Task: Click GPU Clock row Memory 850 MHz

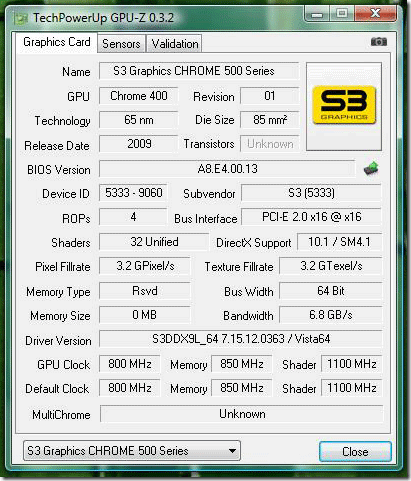Action: coord(242,364)
